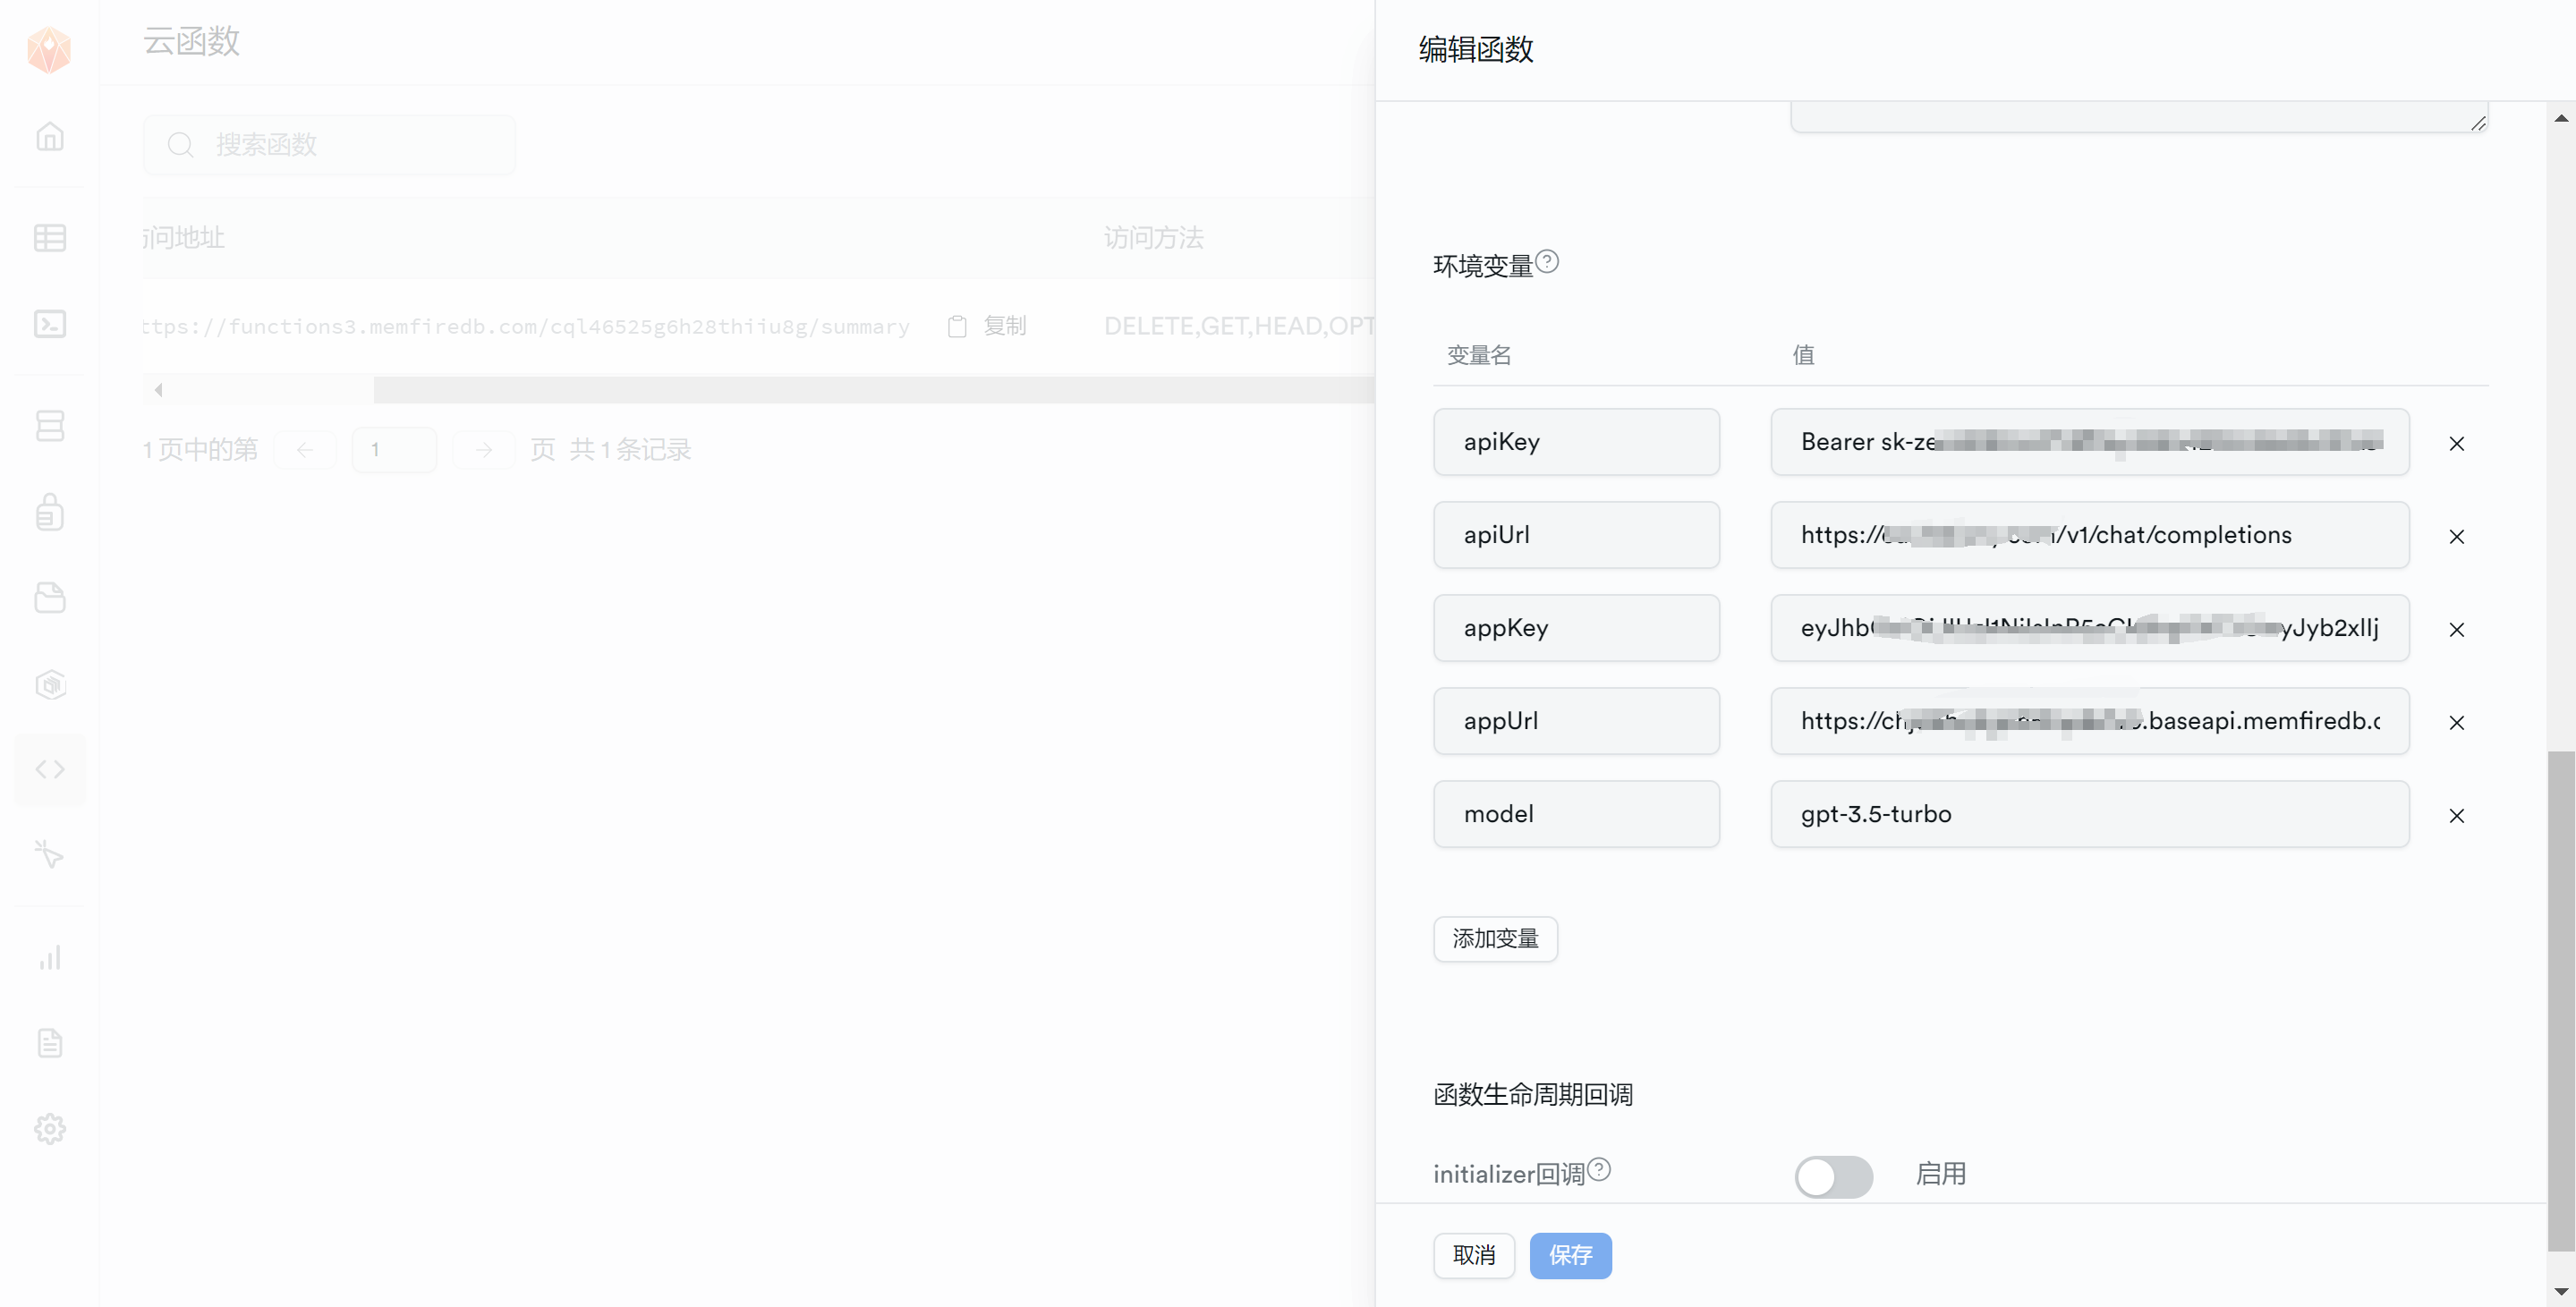
Task: Edit the /v1/chat/completions value field
Action: pyautogui.click(x=2089, y=535)
